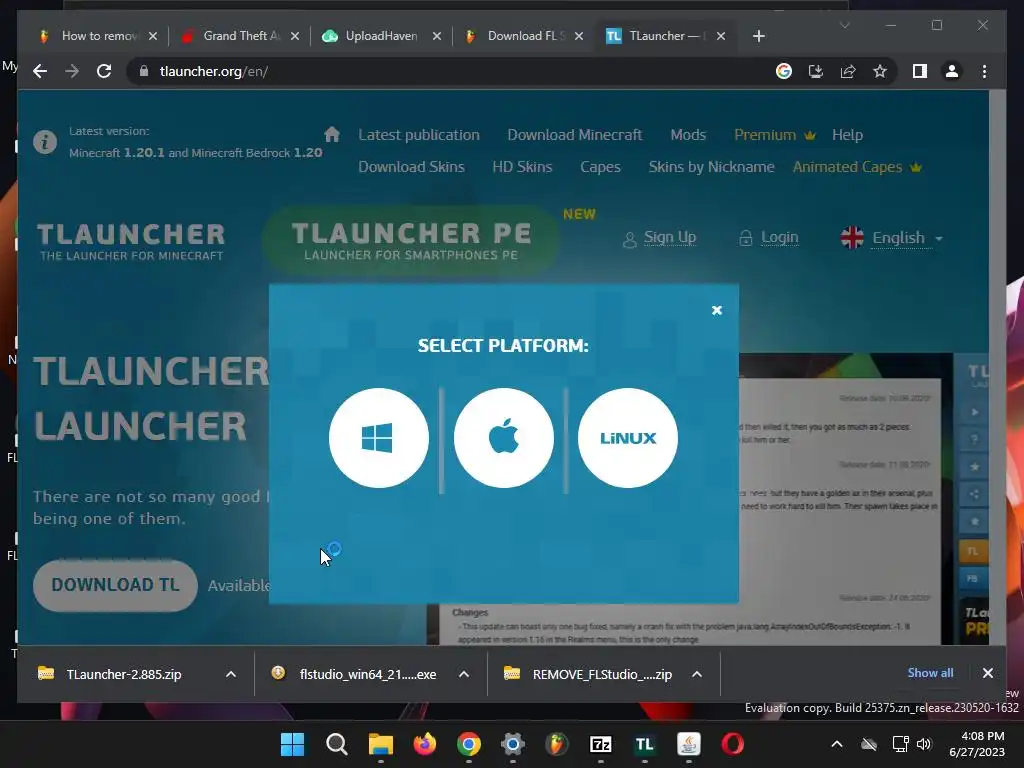
Task: Open the Chrome profile icon
Action: pos(952,71)
